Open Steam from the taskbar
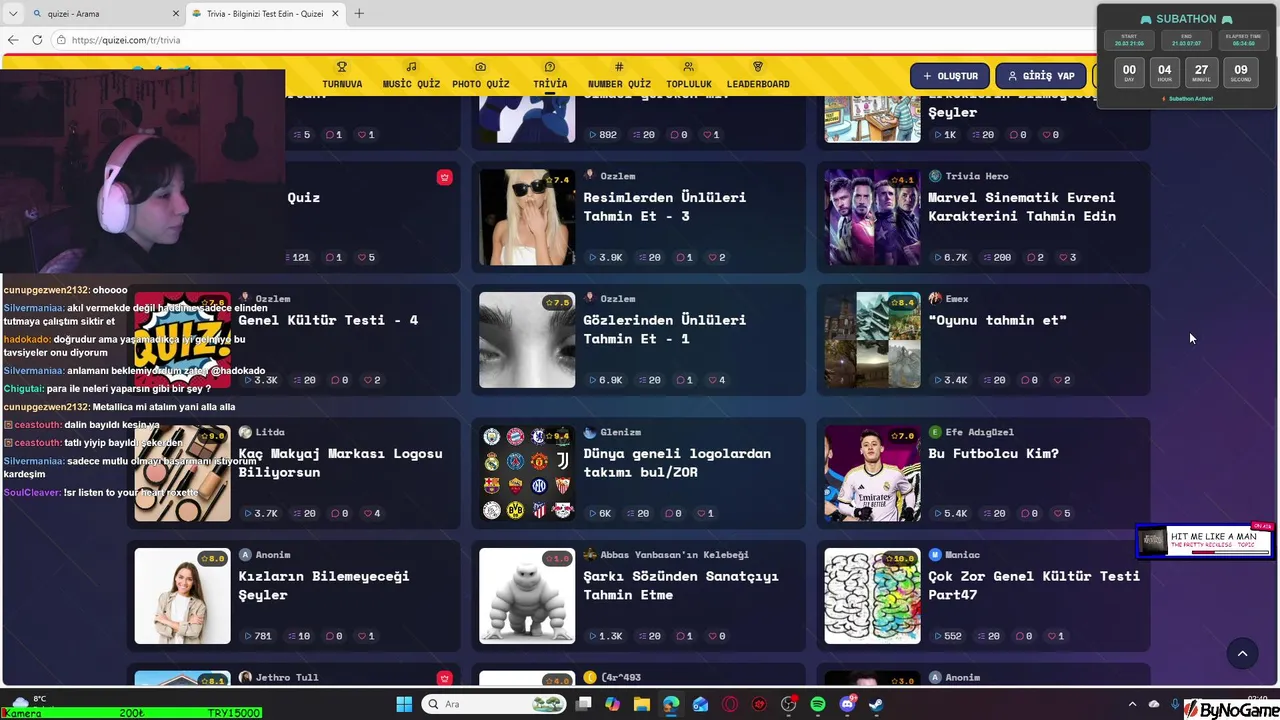Viewport: 1280px width, 720px height. (877, 704)
